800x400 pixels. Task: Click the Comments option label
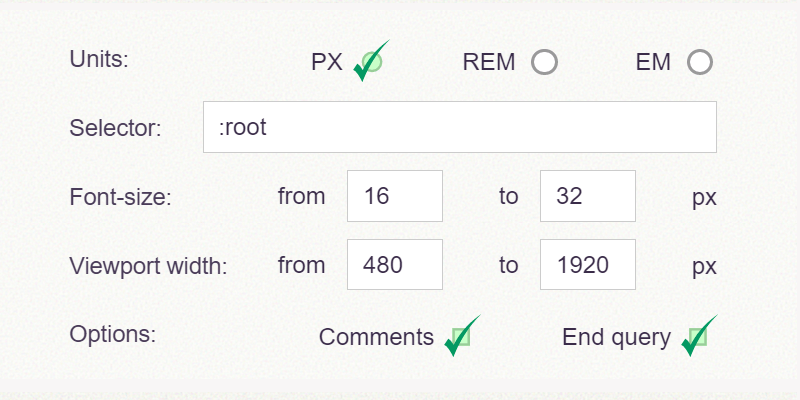pos(376,338)
